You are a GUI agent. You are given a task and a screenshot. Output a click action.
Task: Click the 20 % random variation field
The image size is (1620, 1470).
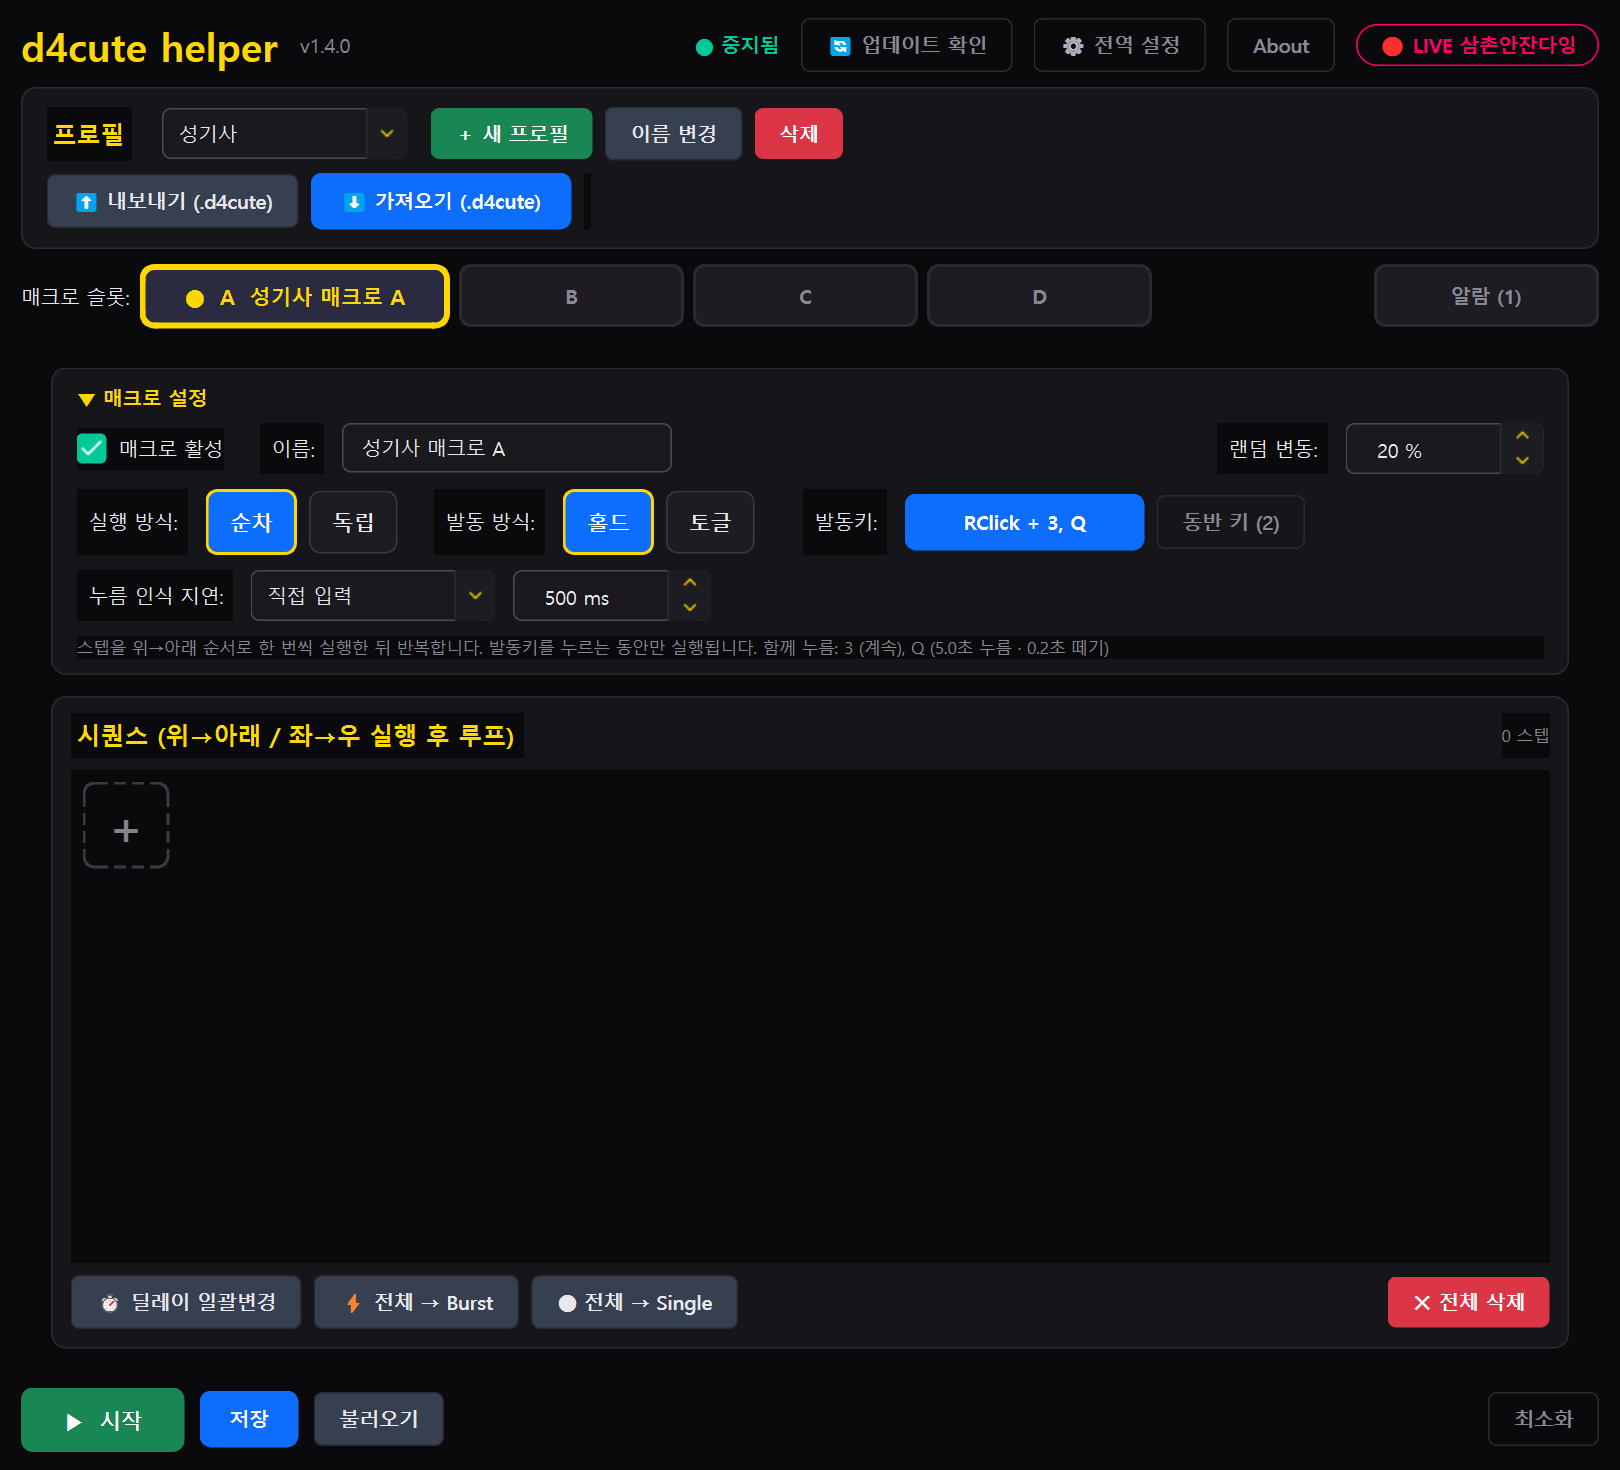(1423, 449)
